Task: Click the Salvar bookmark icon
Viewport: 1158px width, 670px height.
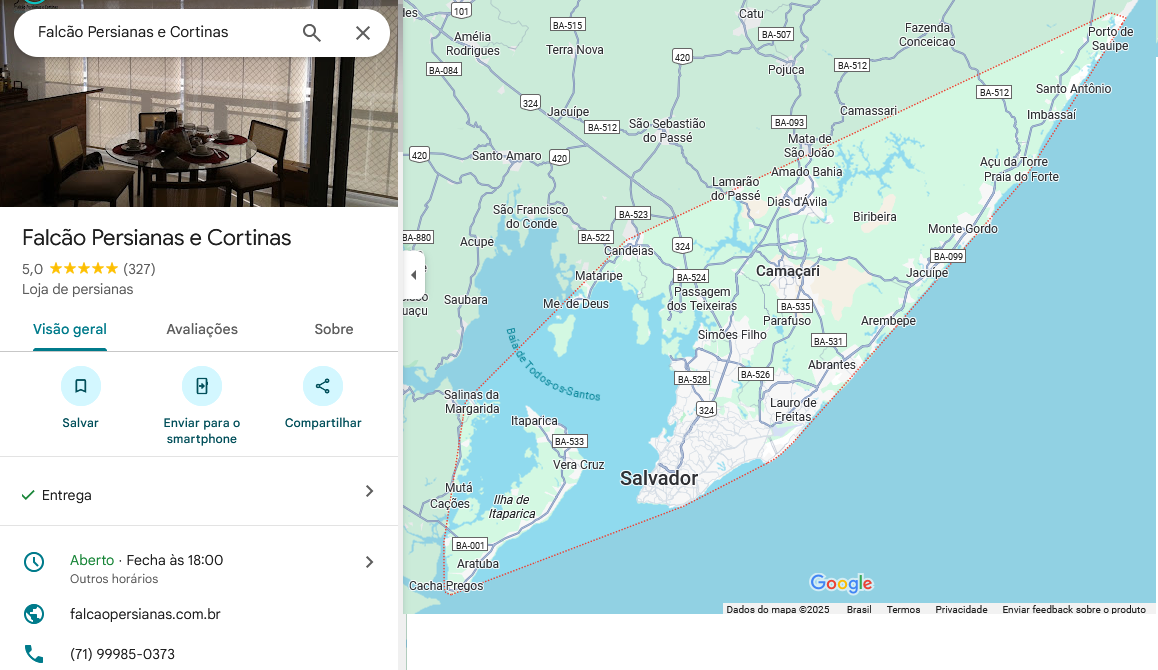Action: pyautogui.click(x=81, y=386)
